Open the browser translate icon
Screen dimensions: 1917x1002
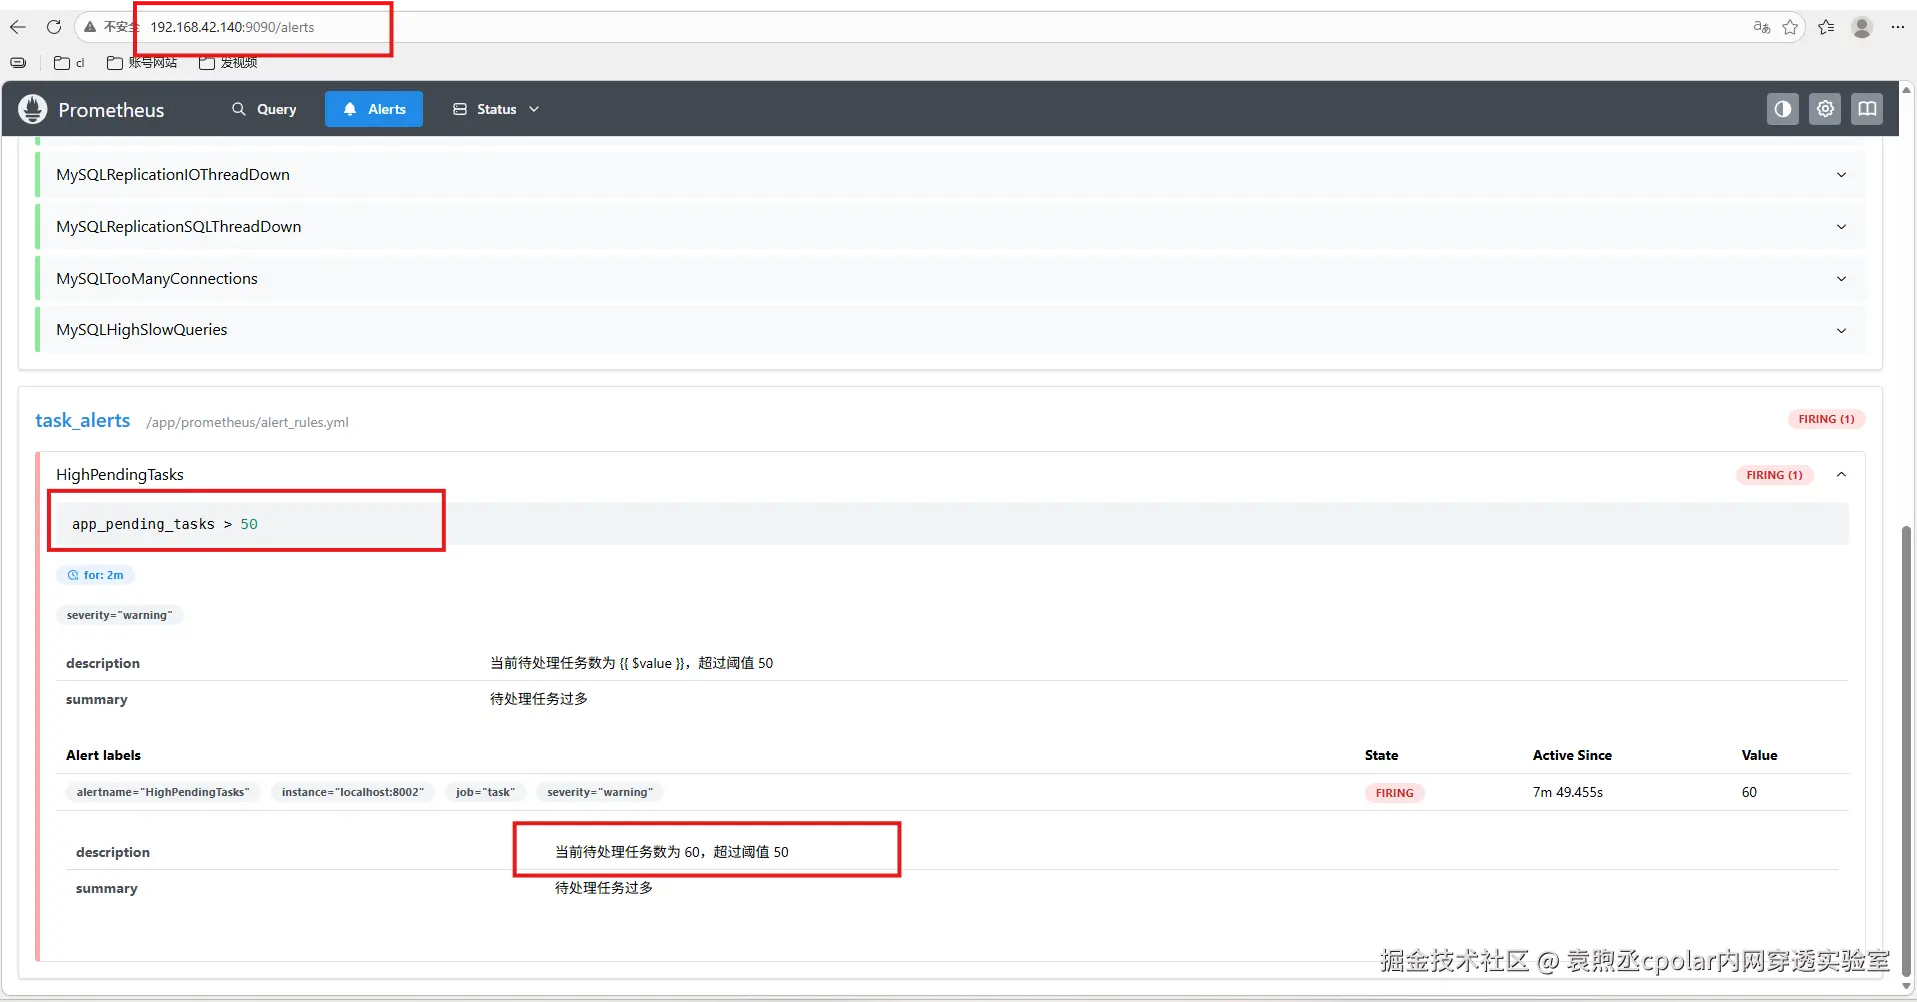click(1761, 27)
